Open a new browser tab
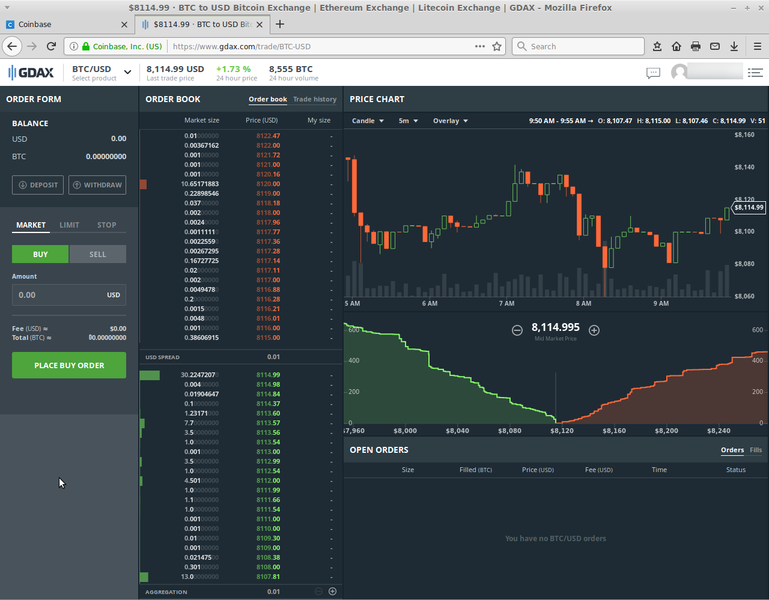 tap(280, 24)
